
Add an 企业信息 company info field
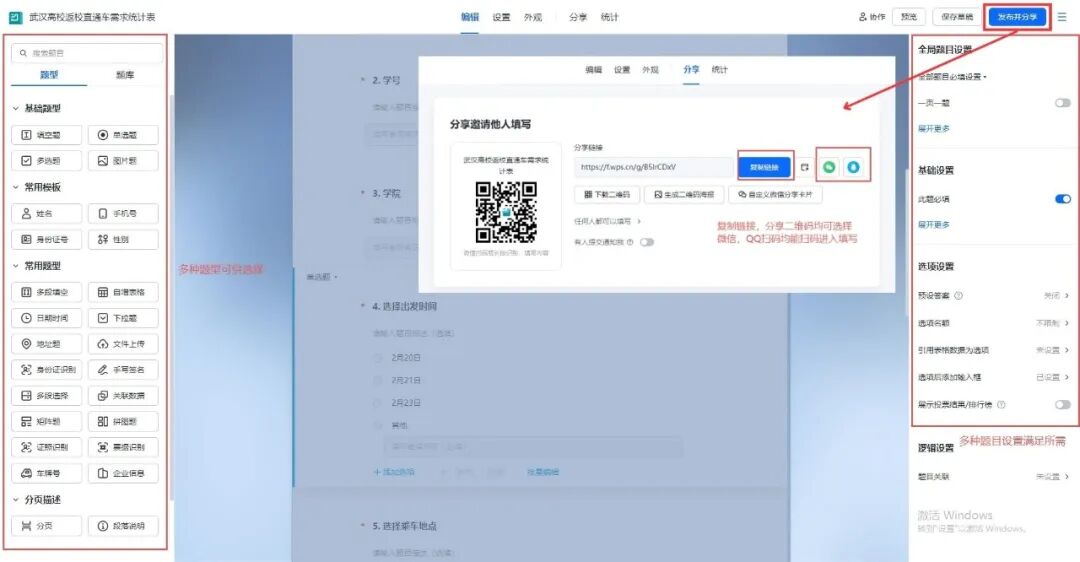click(123, 473)
